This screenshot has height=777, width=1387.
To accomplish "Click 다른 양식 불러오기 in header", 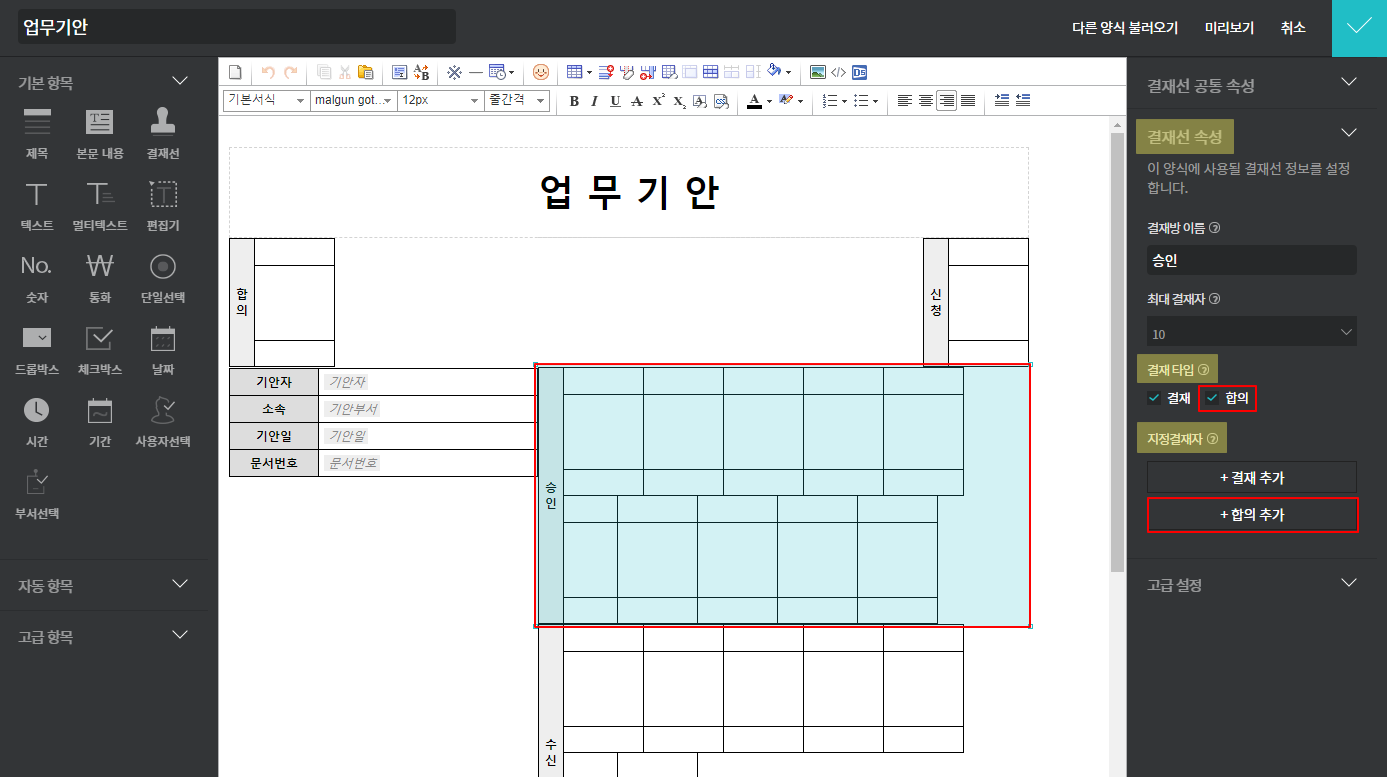I will (x=1124, y=28).
